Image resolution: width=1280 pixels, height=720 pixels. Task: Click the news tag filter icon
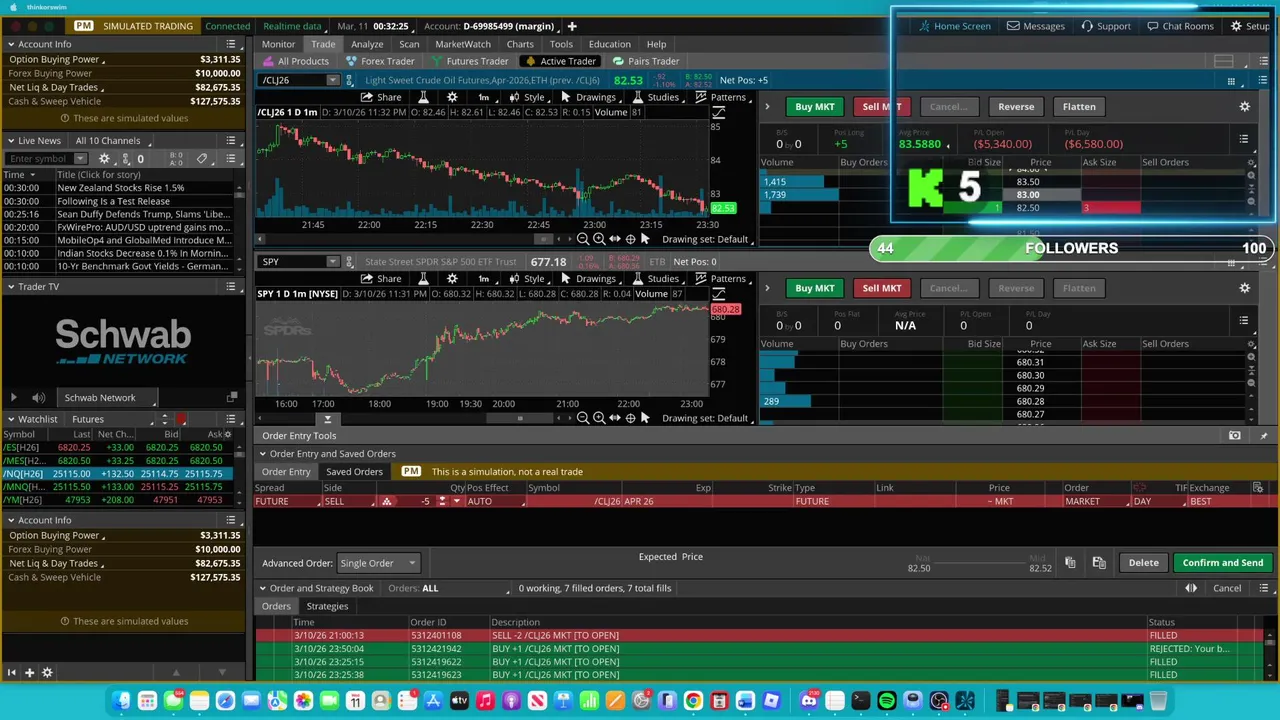pyautogui.click(x=202, y=158)
